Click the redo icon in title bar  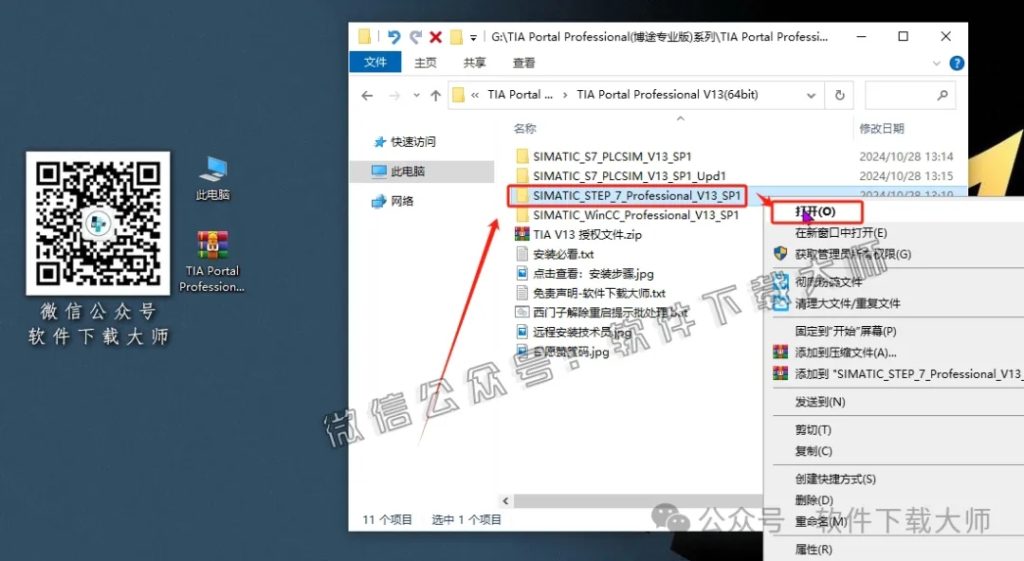tap(415, 37)
